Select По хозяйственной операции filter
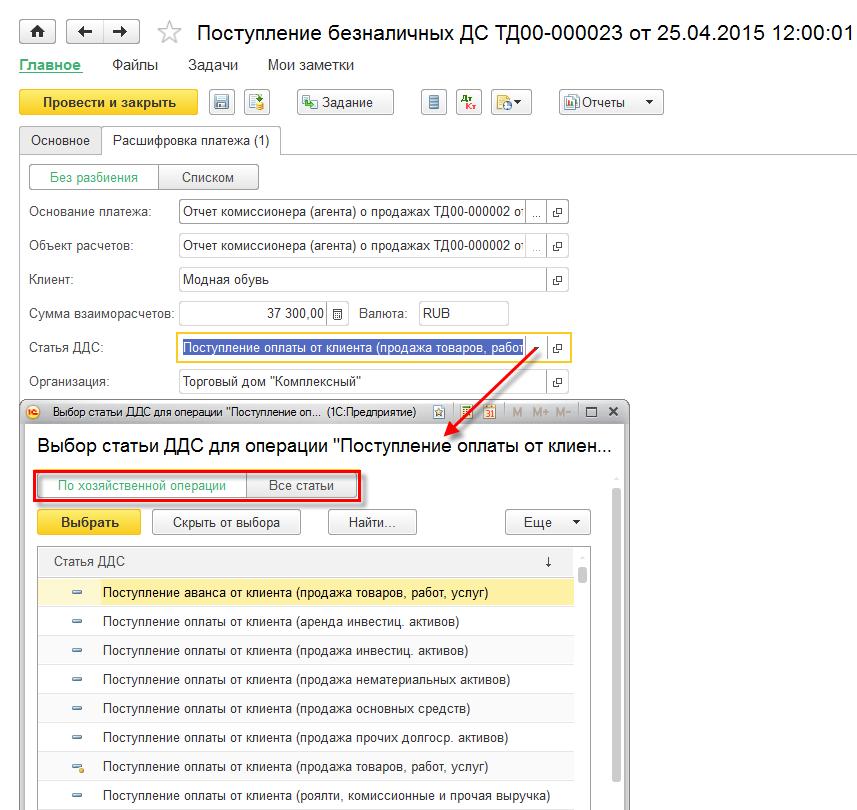This screenshot has width=857, height=810. 142,485
